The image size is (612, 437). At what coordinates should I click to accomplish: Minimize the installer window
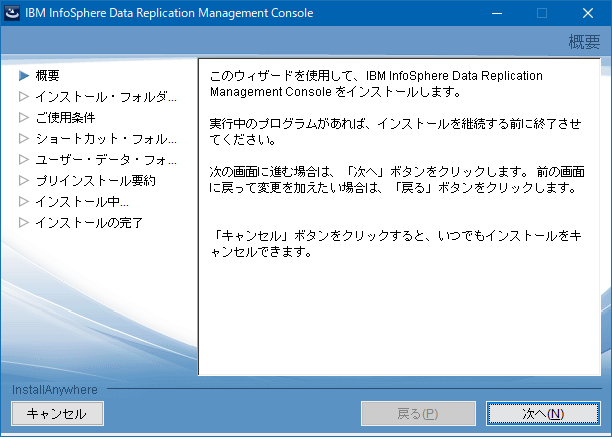tap(497, 13)
